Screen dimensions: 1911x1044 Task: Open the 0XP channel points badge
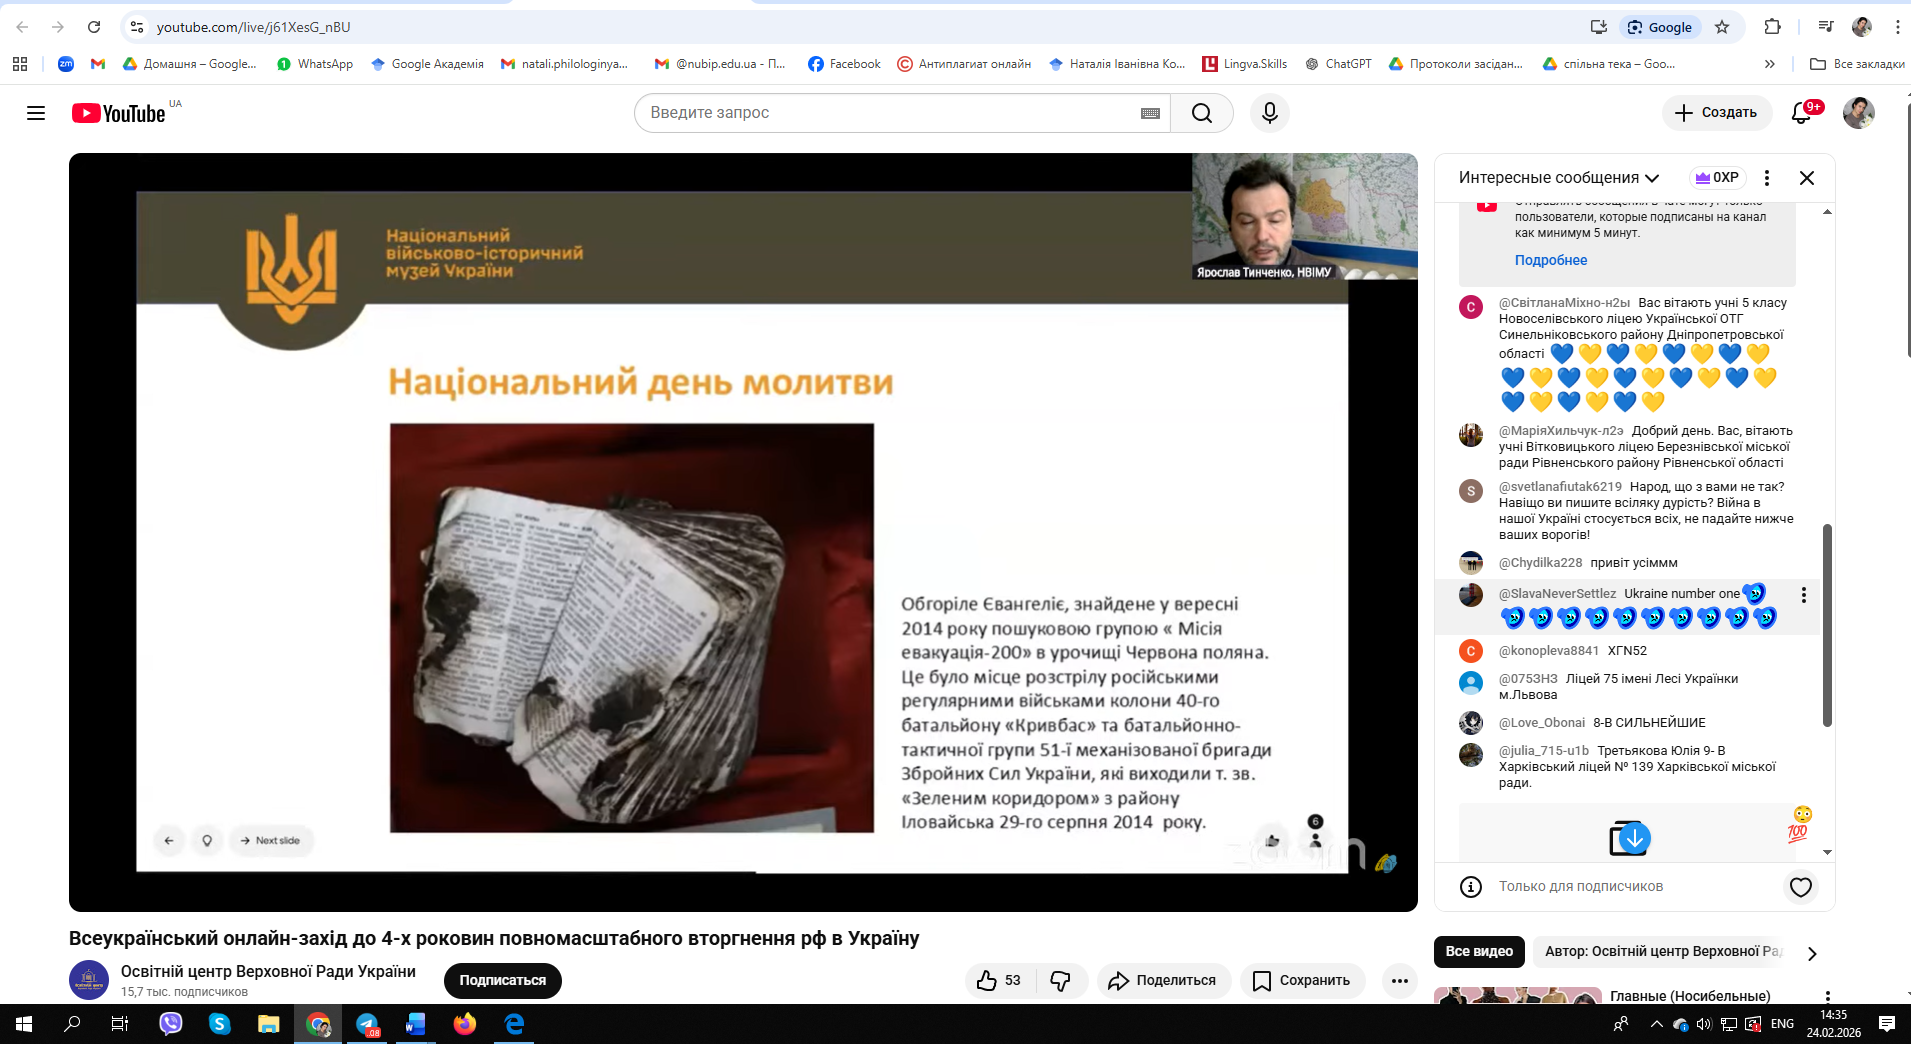point(1716,178)
